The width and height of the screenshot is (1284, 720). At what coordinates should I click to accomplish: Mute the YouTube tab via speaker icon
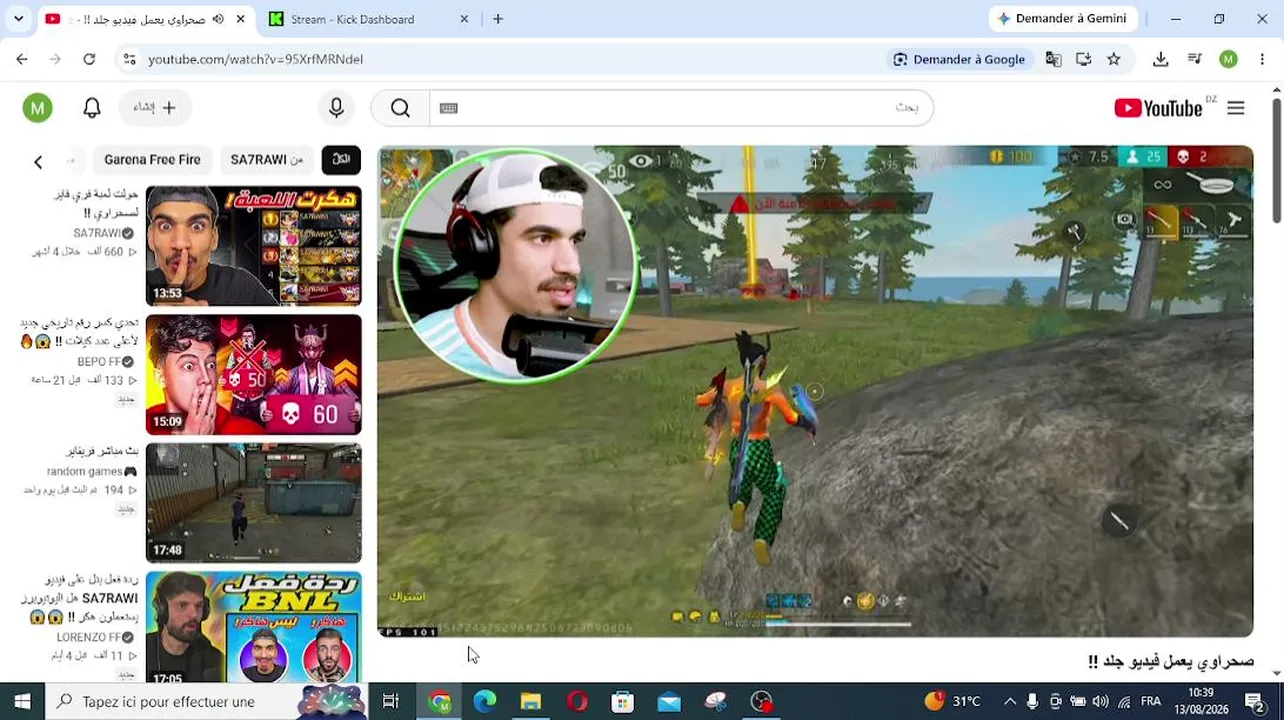218,19
